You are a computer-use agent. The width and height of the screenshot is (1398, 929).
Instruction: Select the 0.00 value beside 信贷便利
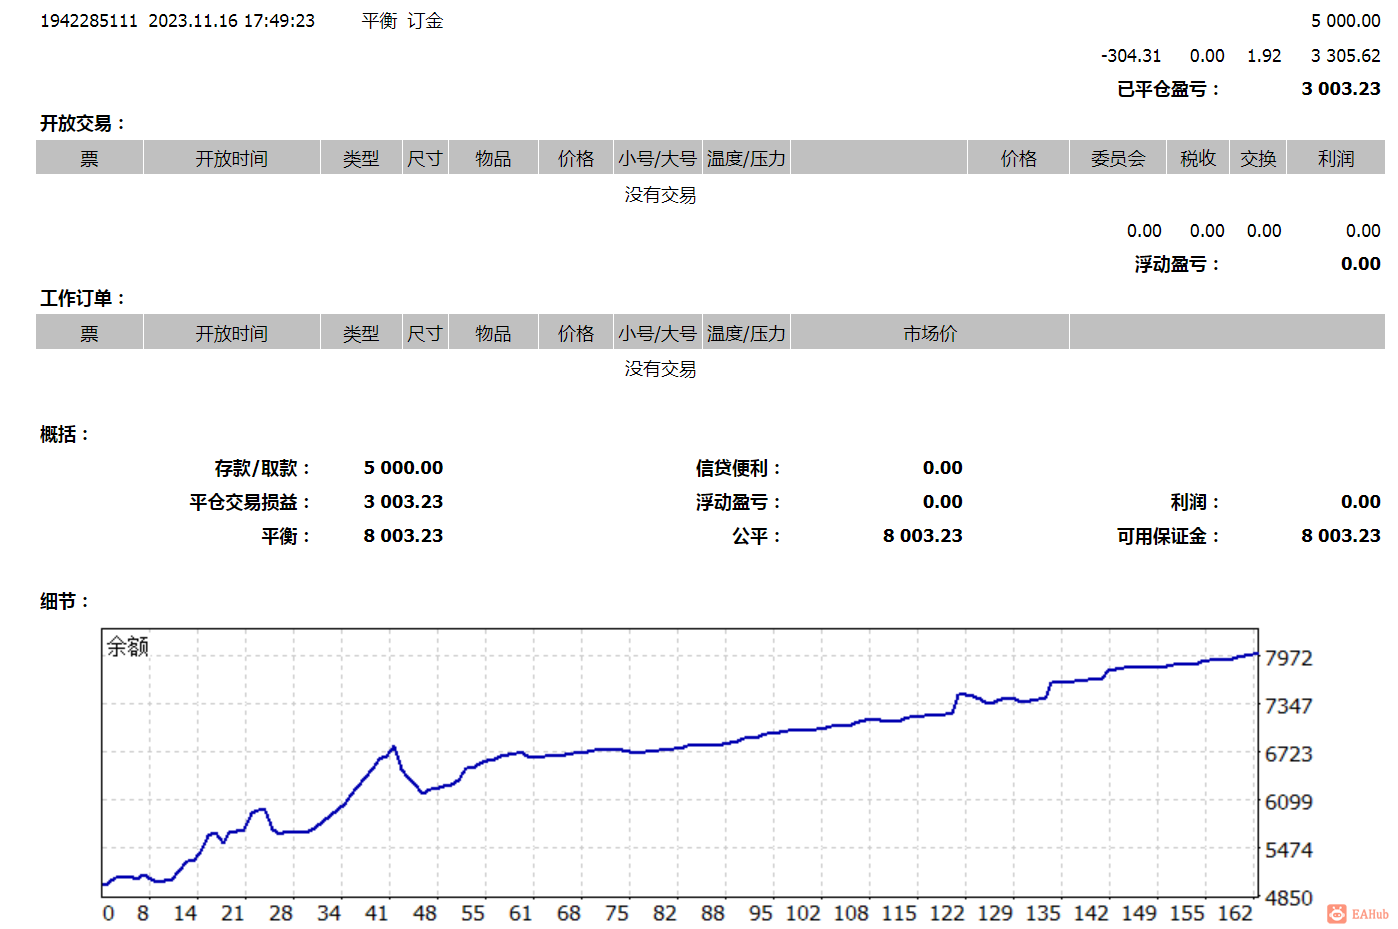[942, 468]
